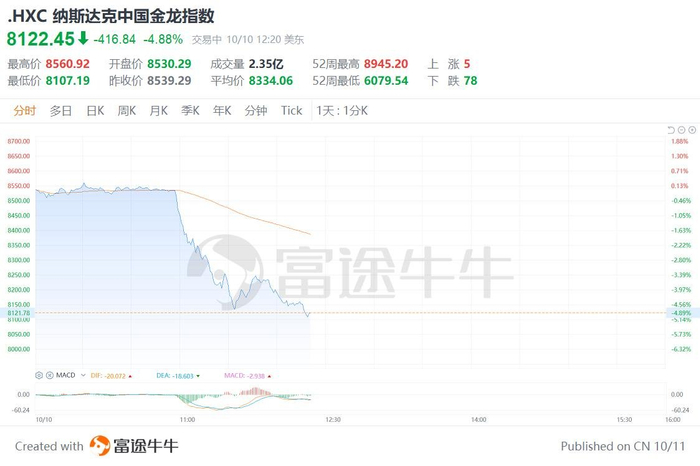Click the green down arrow beside price
Screen dimensions: 700x466
83,39
